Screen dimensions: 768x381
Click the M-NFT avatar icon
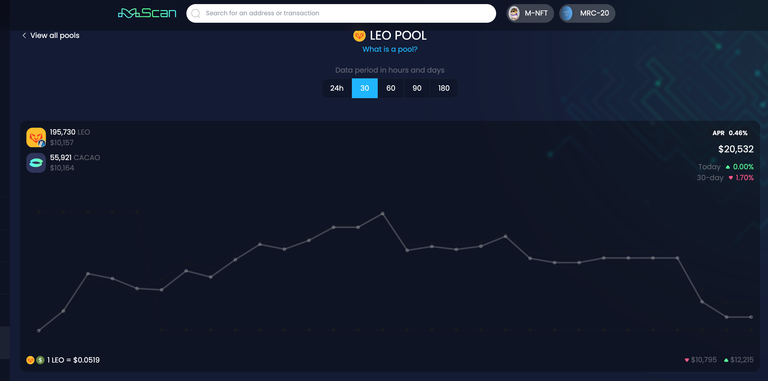point(514,14)
